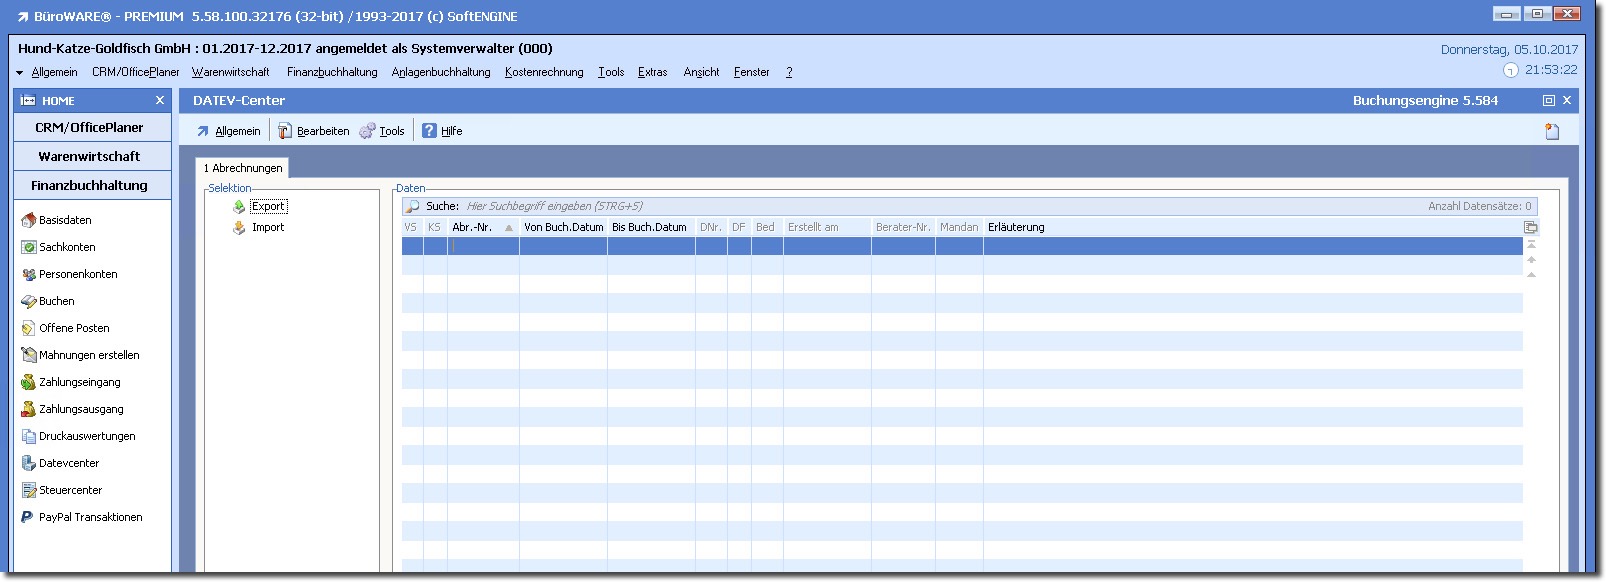This screenshot has width=1606, height=582.
Task: Click the notes icon at toolbar right
Action: [x=1552, y=131]
